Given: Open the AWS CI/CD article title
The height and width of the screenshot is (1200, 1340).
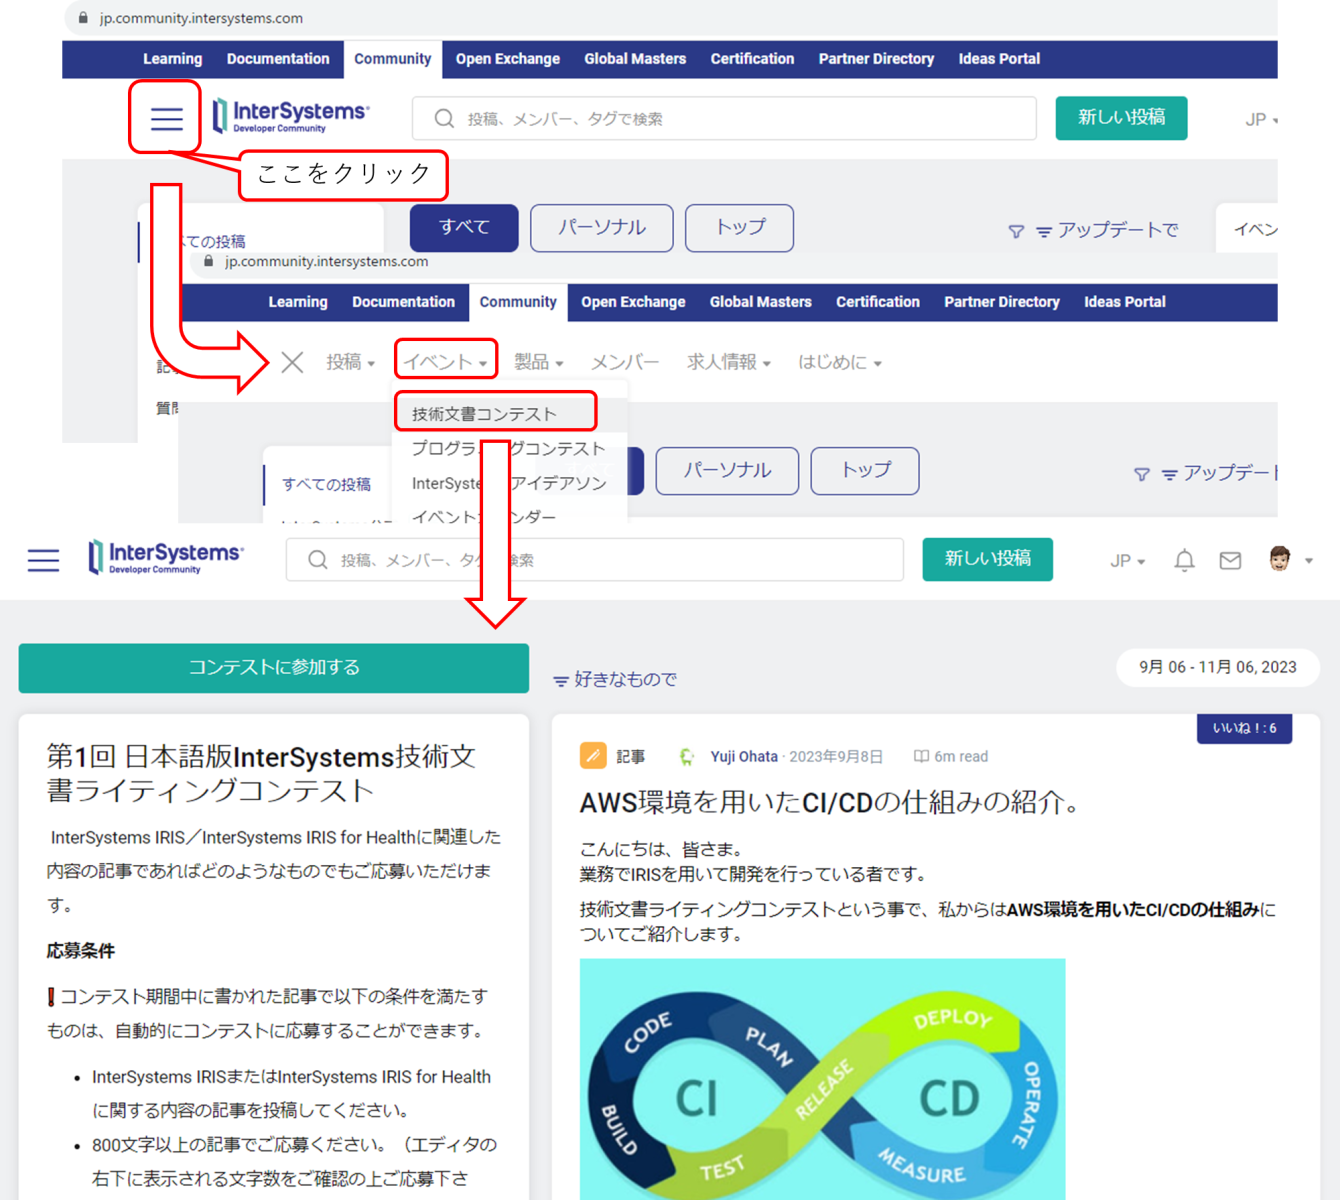Looking at the screenshot, I should tap(828, 803).
